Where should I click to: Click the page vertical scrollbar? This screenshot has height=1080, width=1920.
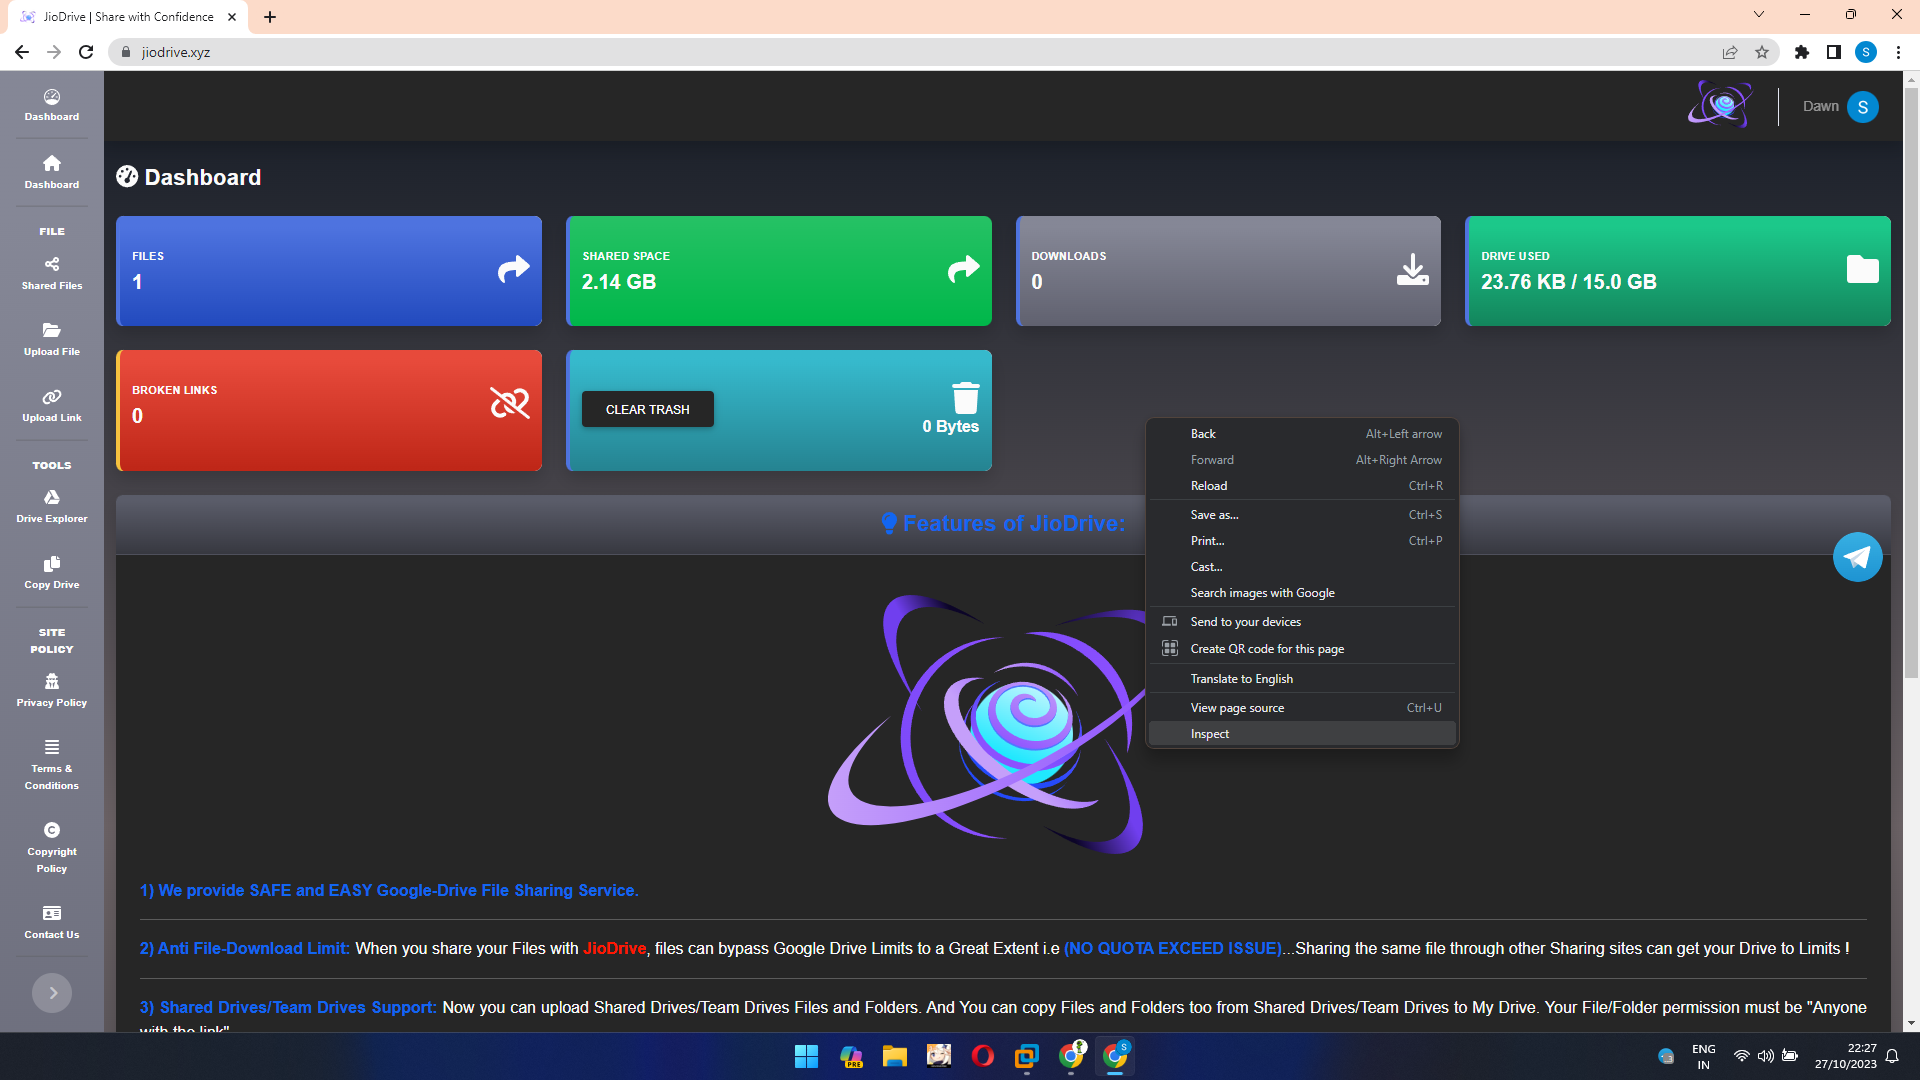tap(1911, 380)
